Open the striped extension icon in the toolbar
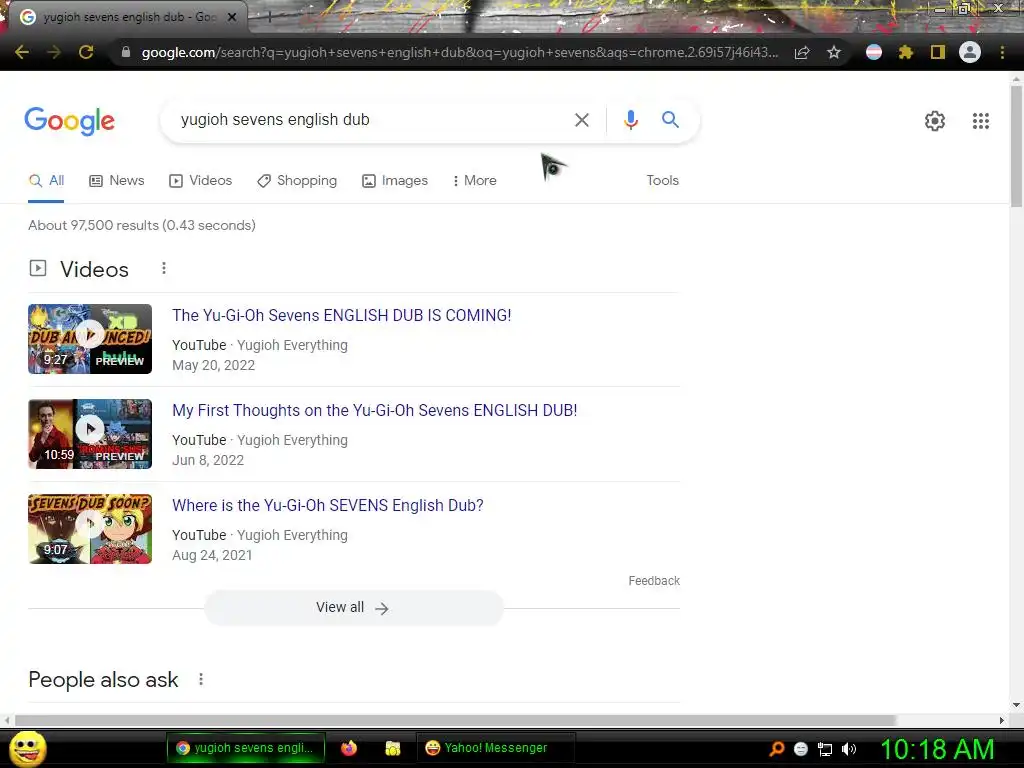The width and height of the screenshot is (1024, 768). (874, 52)
